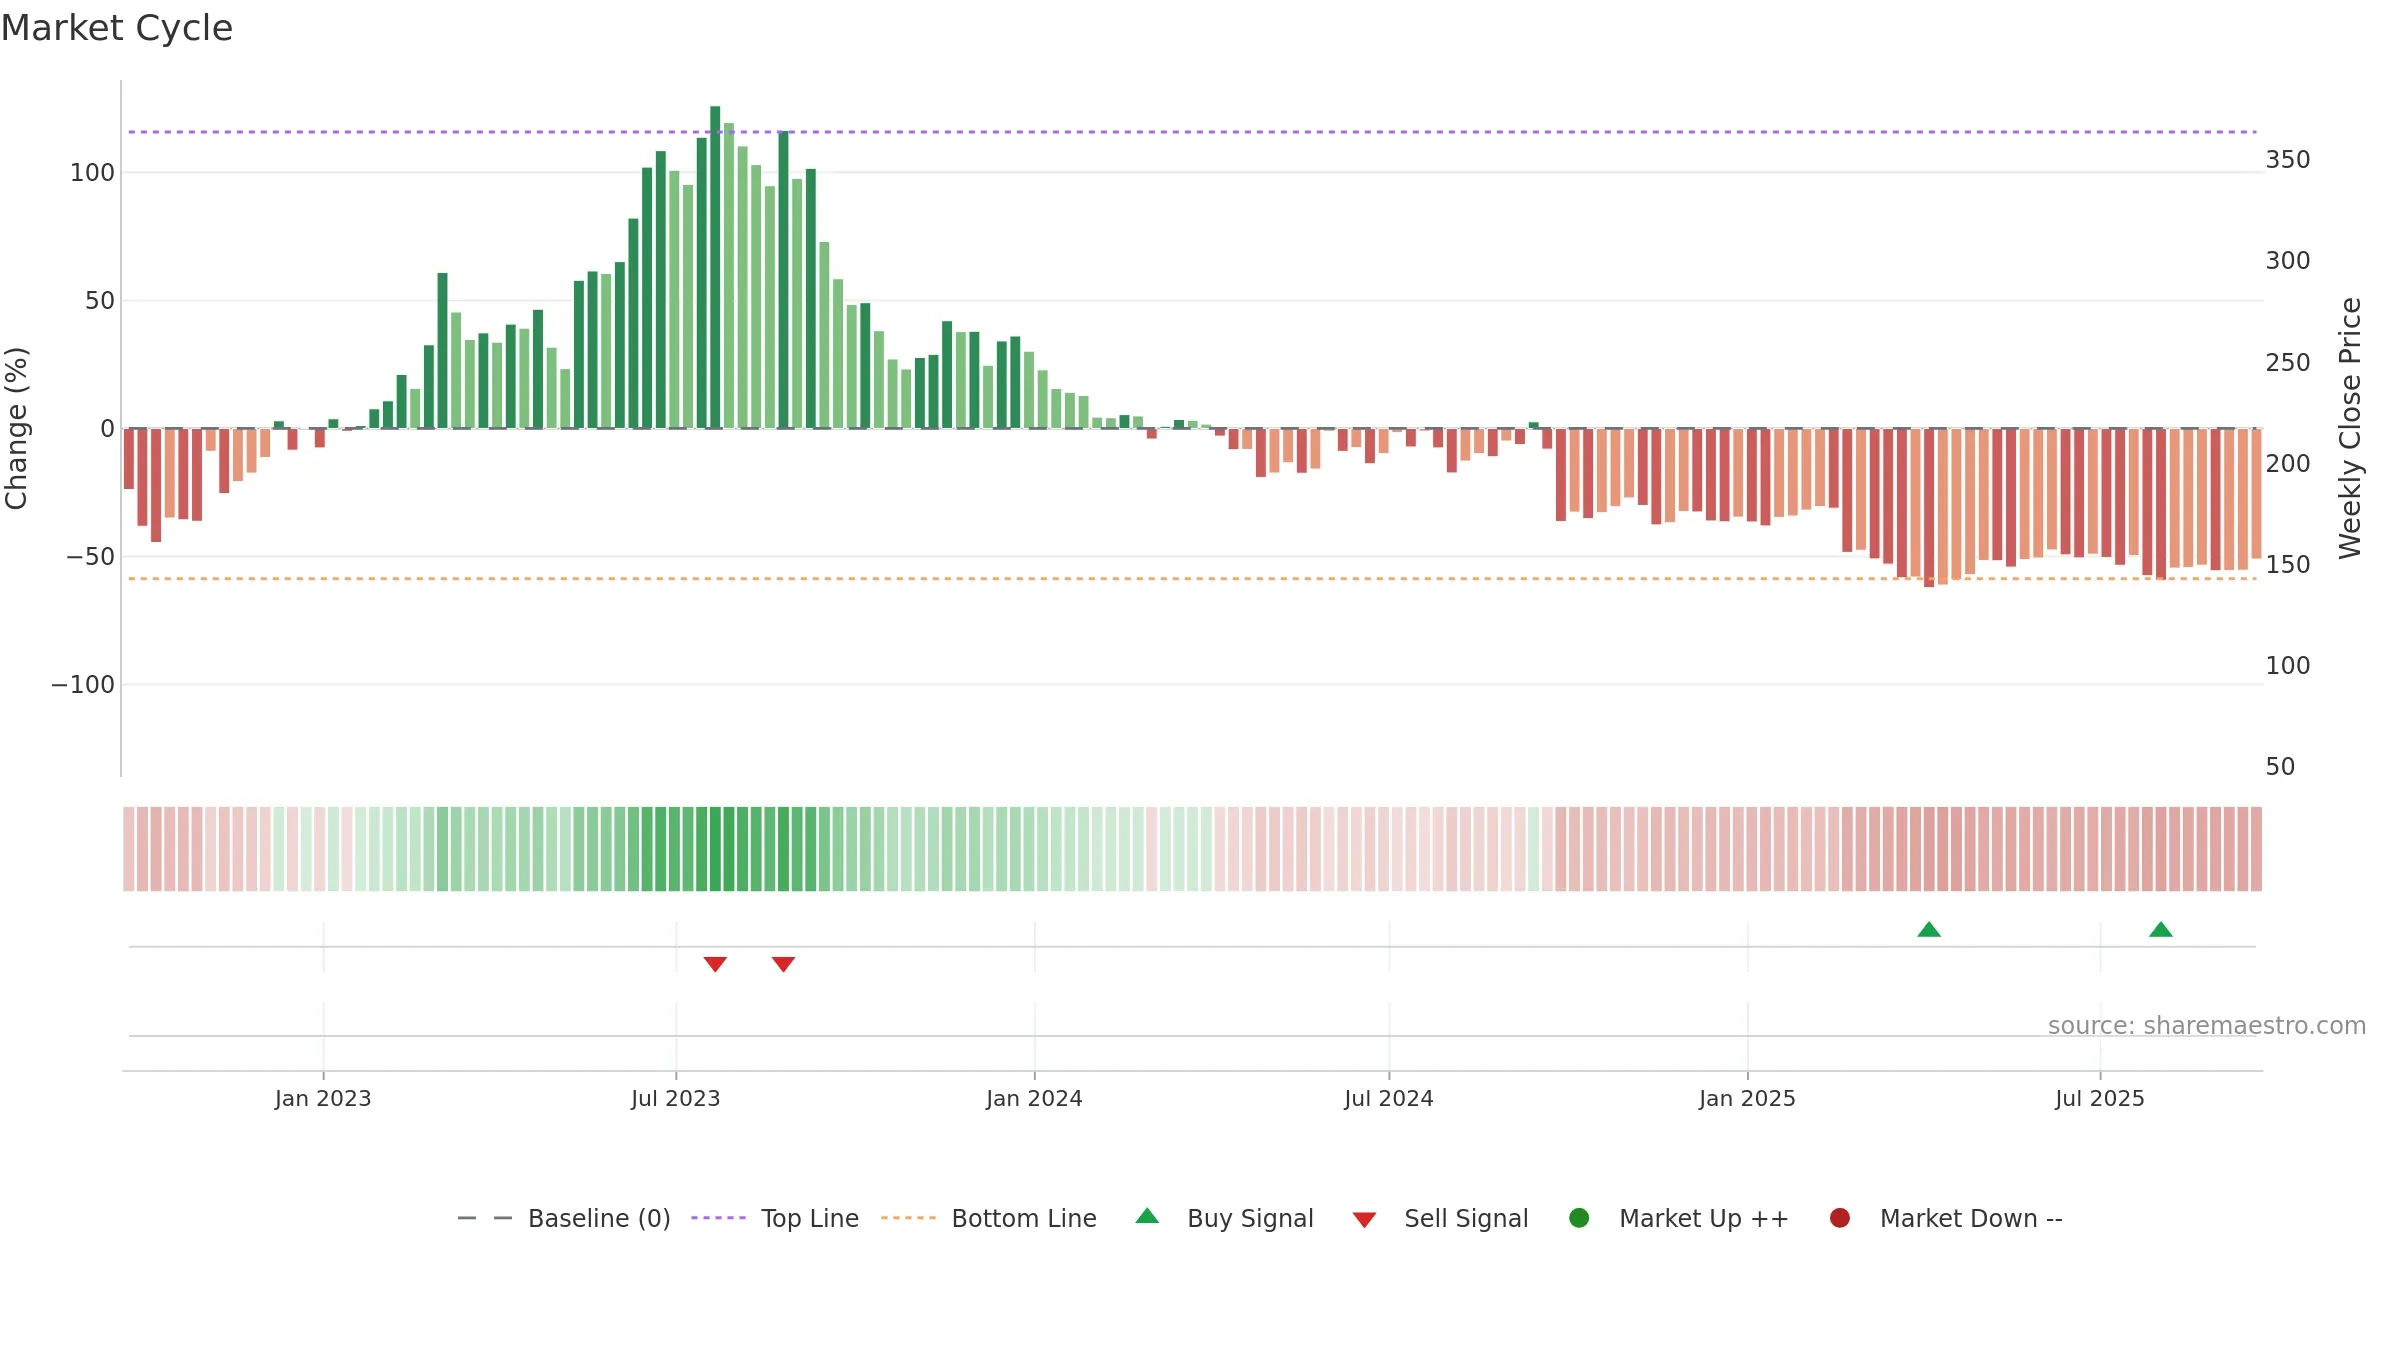The height and width of the screenshot is (1350, 2400).
Task: Click the green Market Up circle in legend
Action: point(1579,1218)
